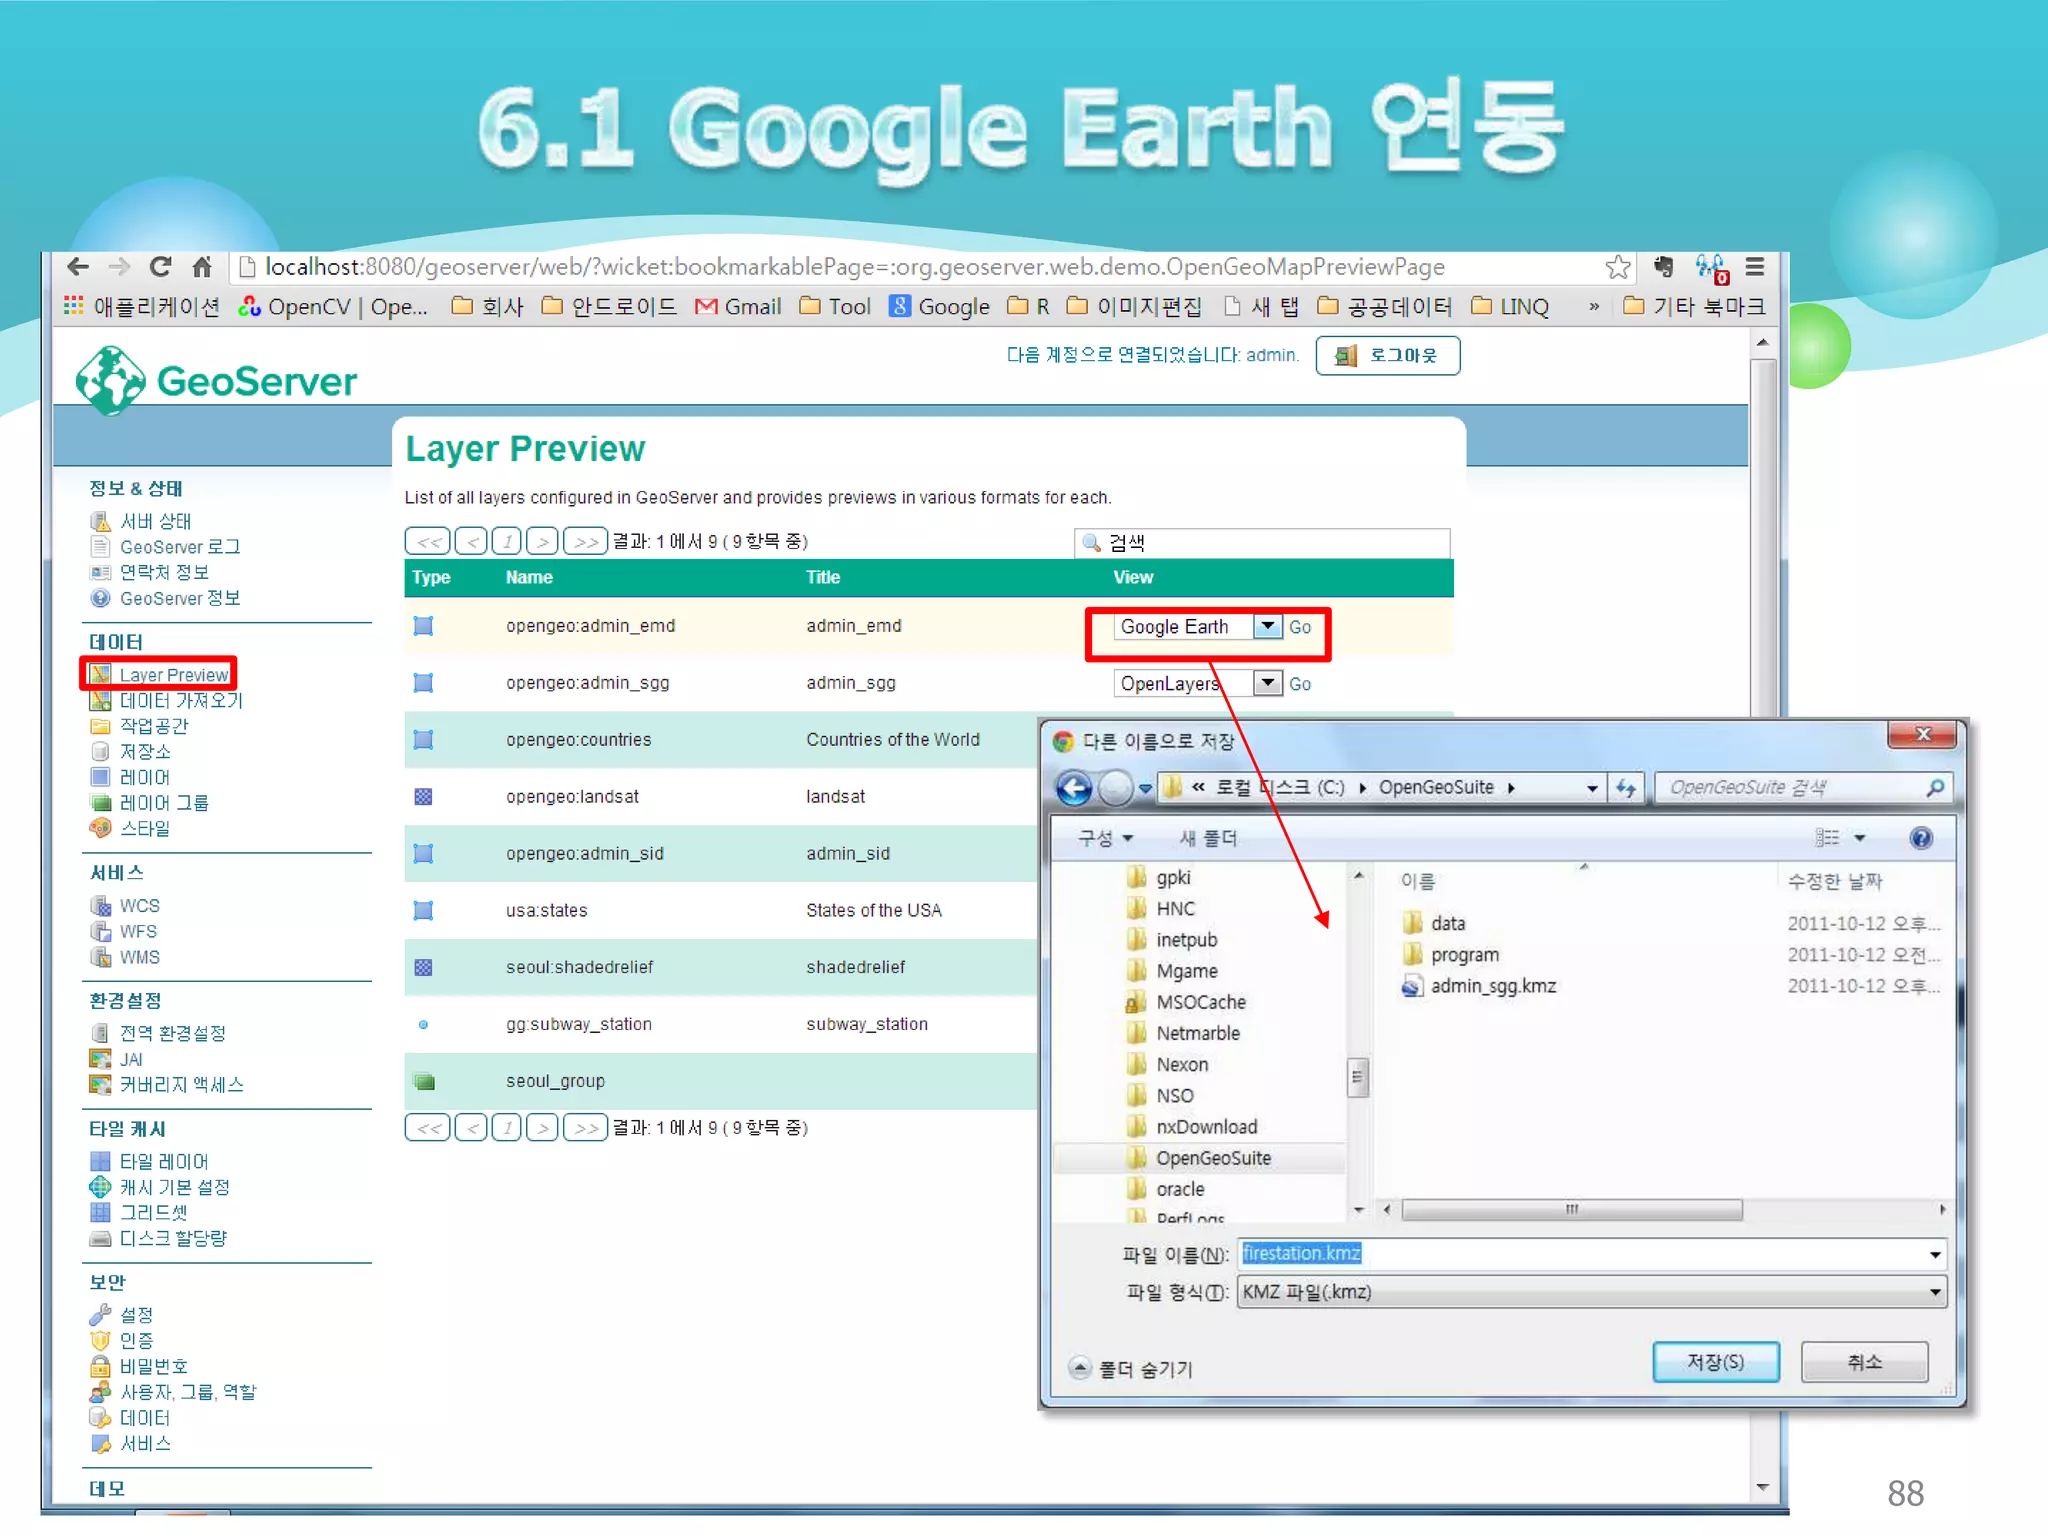Click Go link next to Google Earth

1299,627
